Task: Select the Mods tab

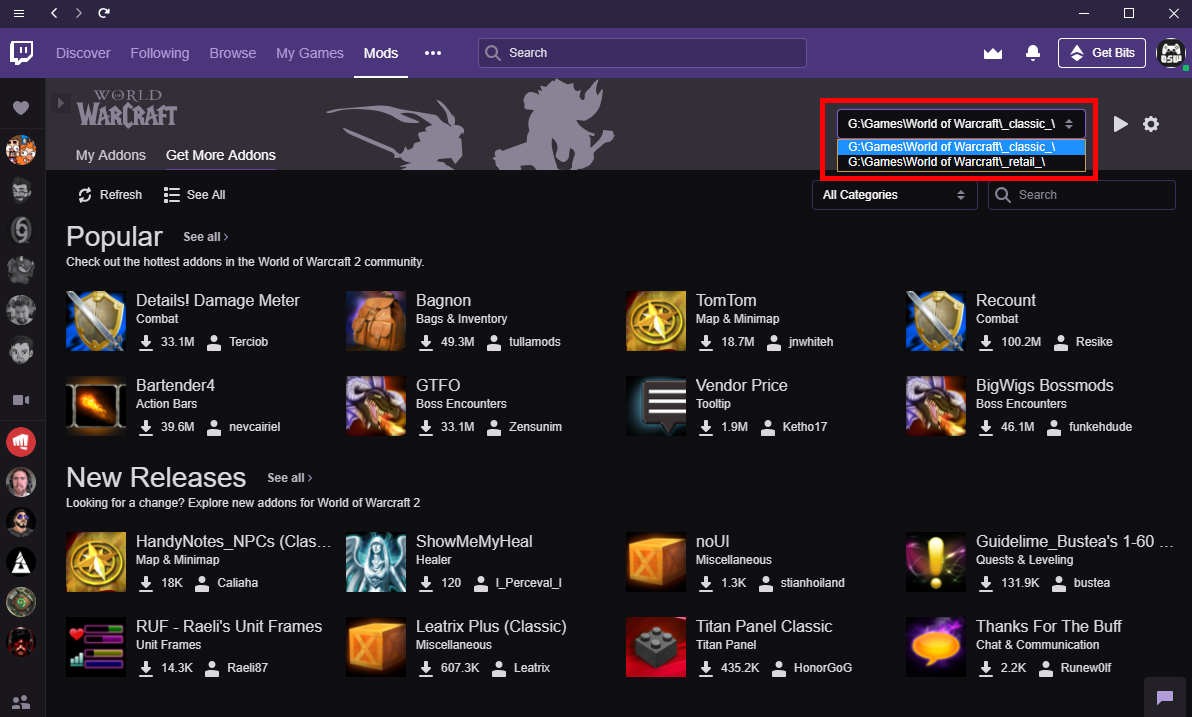Action: 381,53
